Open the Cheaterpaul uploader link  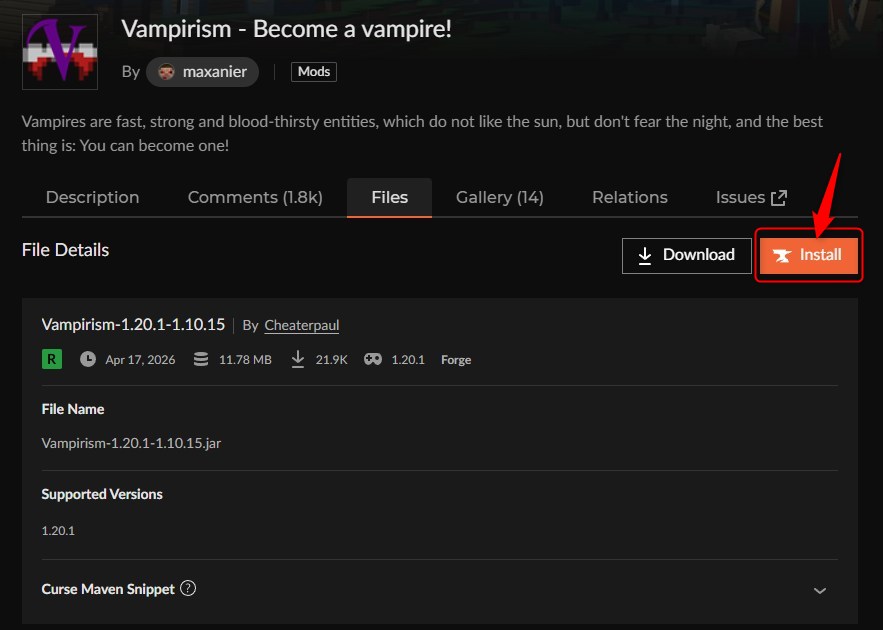[x=302, y=325]
